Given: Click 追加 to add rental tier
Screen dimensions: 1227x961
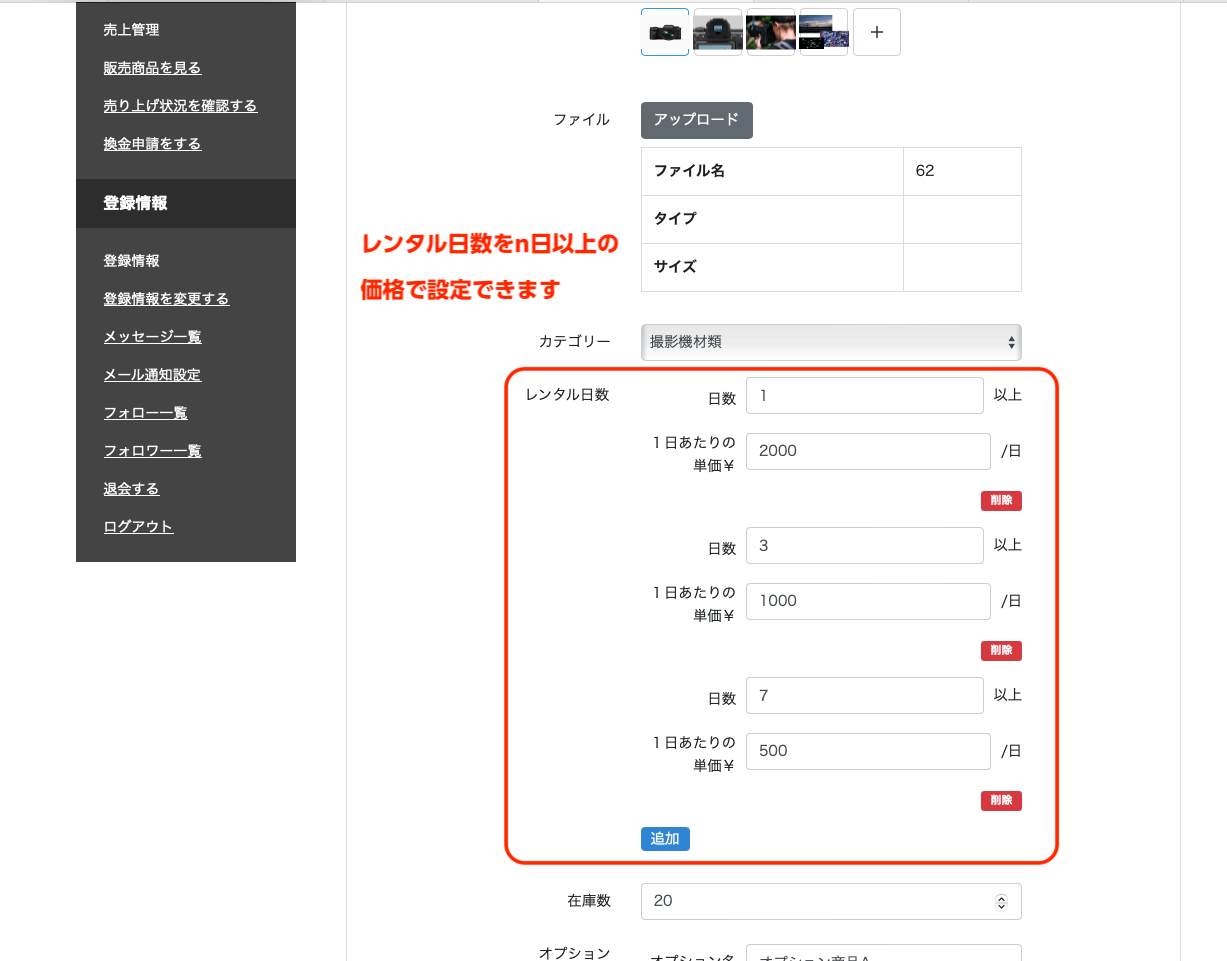Looking at the screenshot, I should 665,839.
